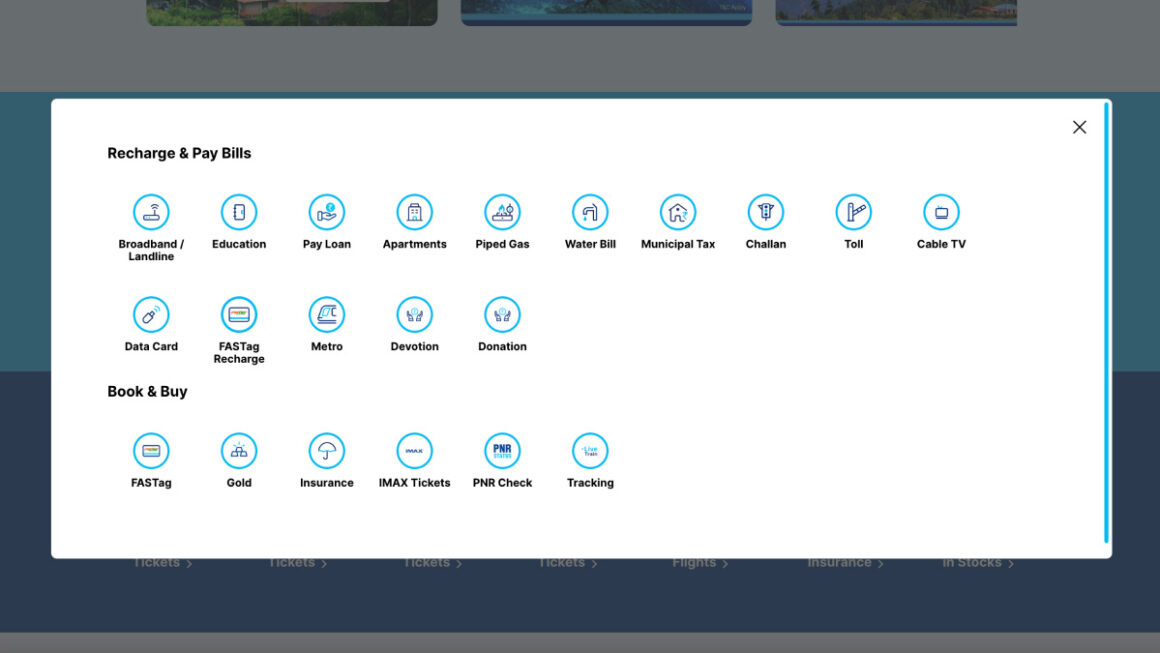Select the Education fee payment icon

point(239,213)
